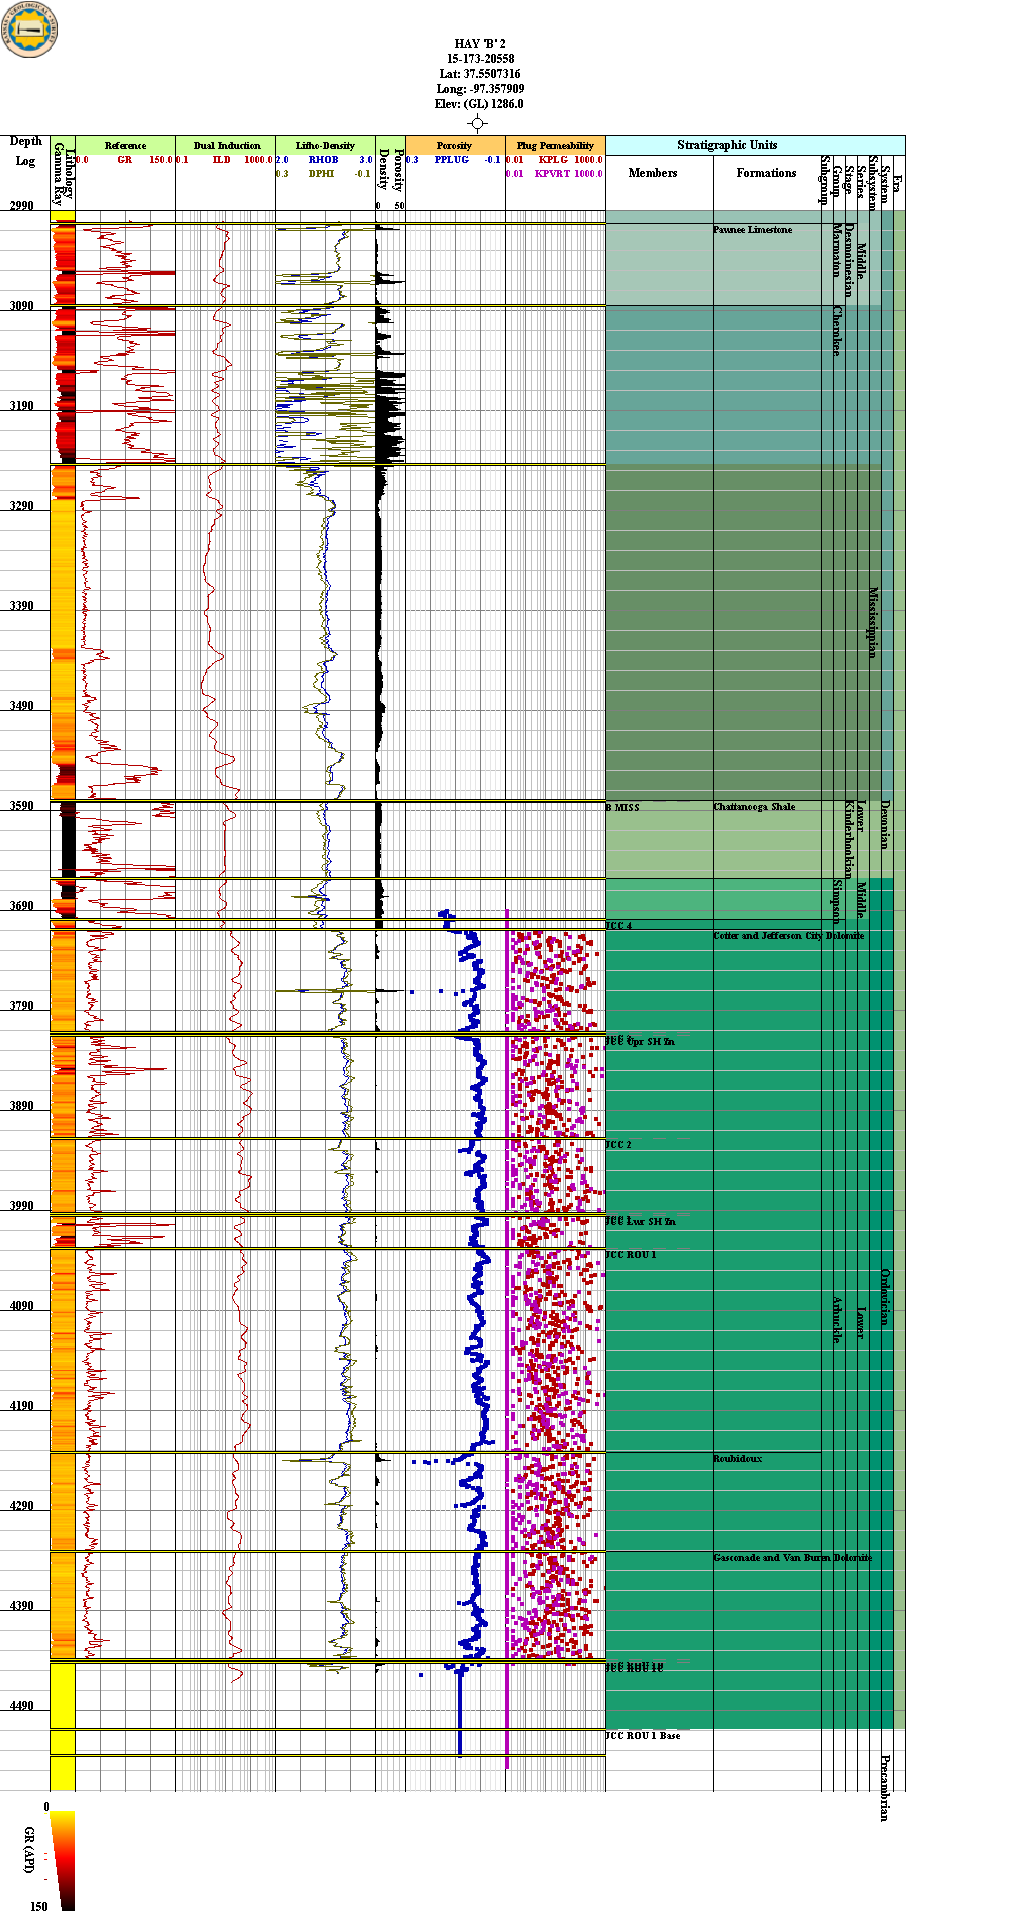Click the Plug Permeability track header
Viewport: 1025px width, 1916px height.
click(555, 145)
